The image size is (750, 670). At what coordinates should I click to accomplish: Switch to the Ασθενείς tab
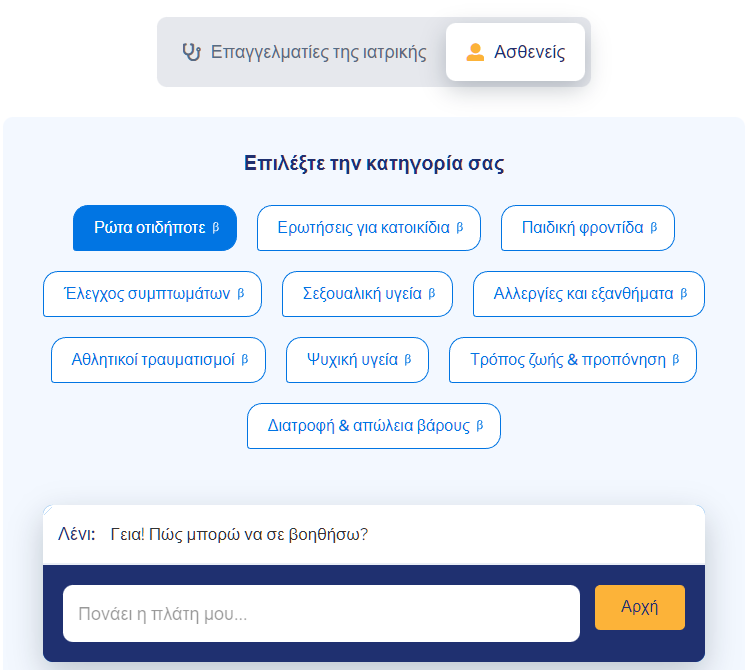coord(515,52)
